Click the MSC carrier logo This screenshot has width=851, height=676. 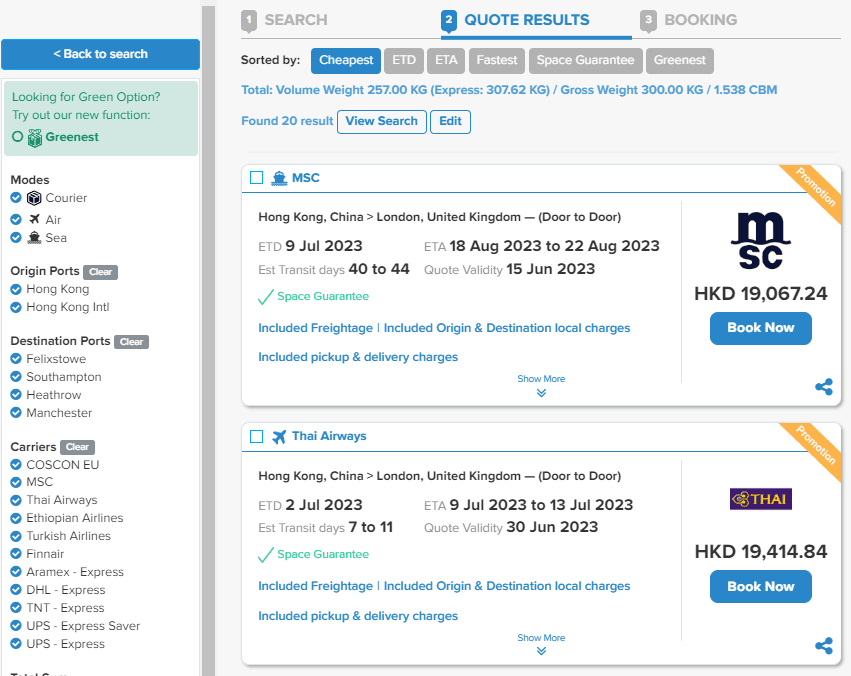pyautogui.click(x=760, y=240)
